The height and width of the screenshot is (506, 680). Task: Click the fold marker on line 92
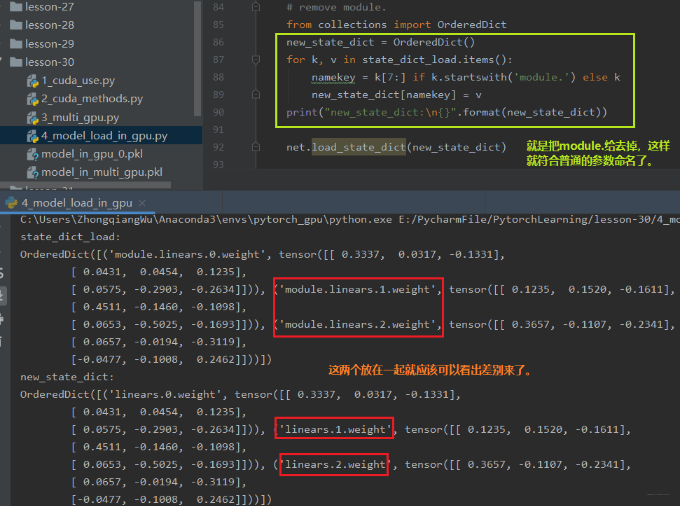[256, 147]
